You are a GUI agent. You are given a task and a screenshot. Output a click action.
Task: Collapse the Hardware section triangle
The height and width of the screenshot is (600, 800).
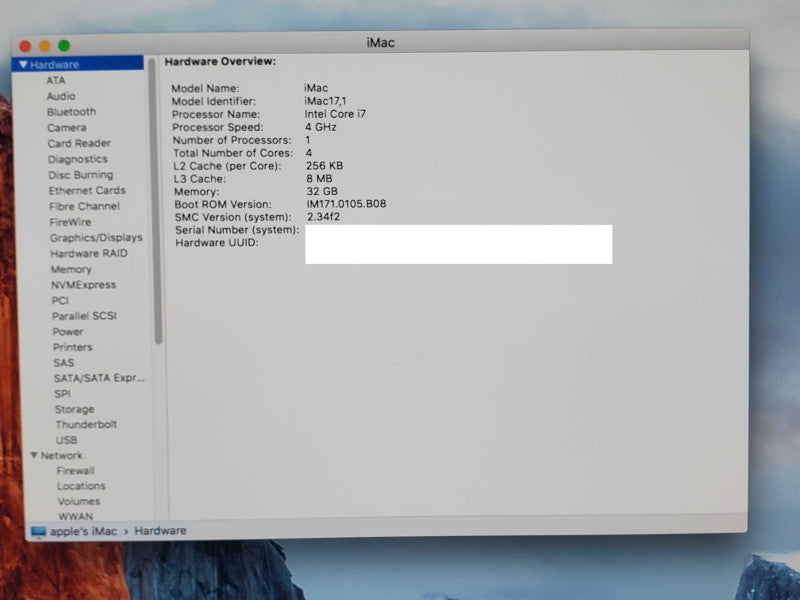[x=23, y=64]
